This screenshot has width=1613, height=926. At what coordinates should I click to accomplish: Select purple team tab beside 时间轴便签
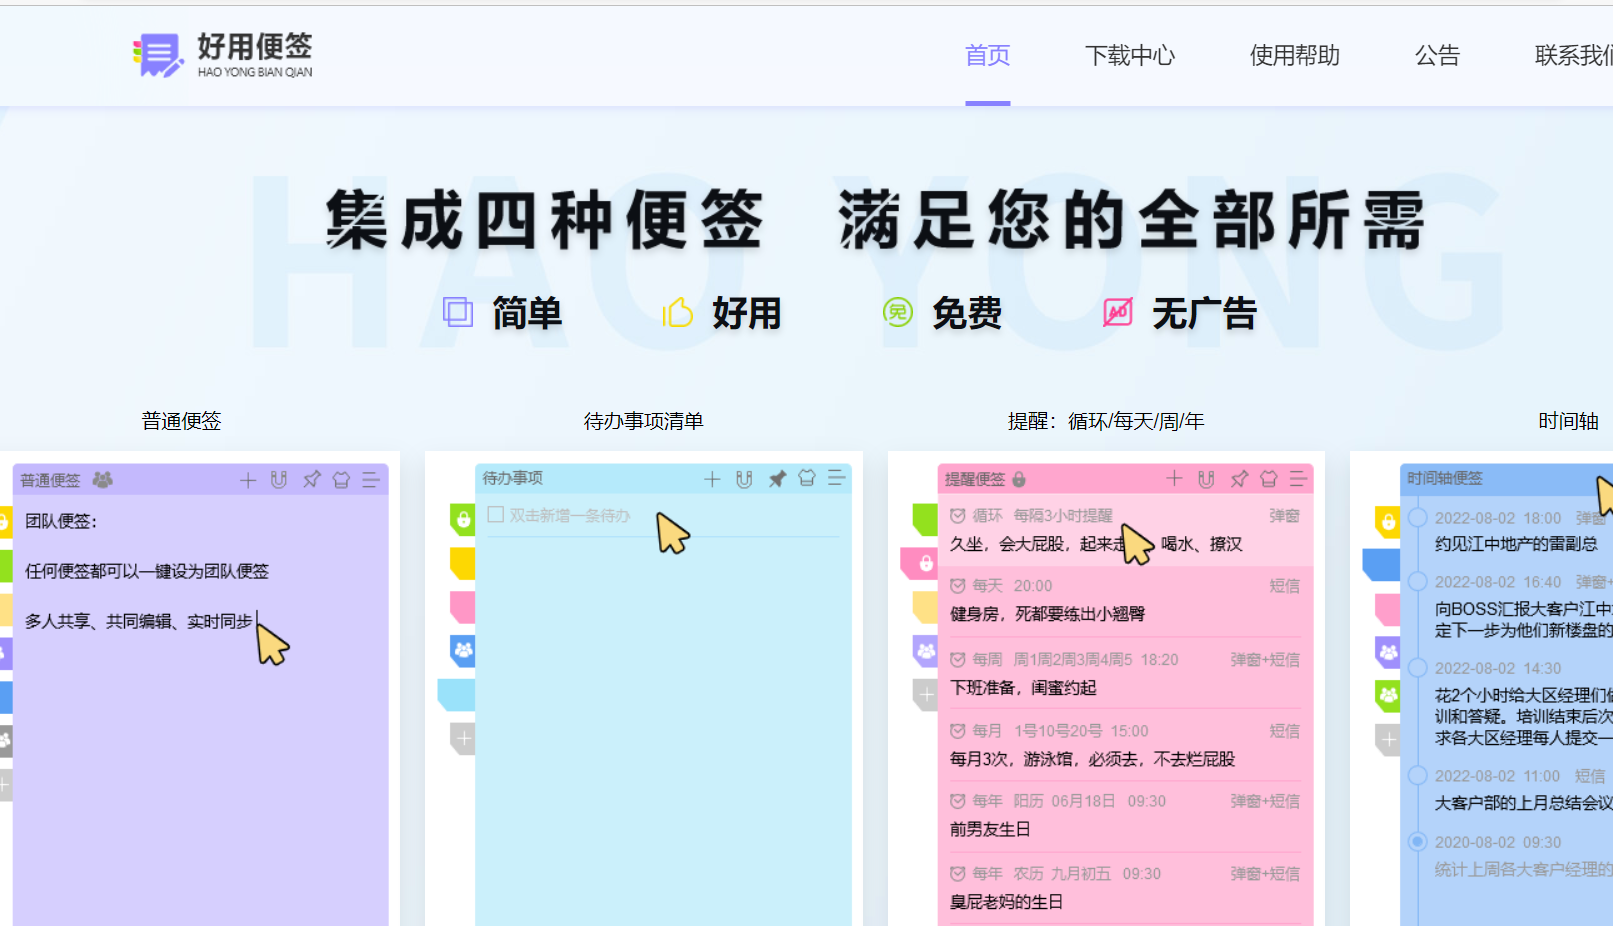(x=1388, y=653)
